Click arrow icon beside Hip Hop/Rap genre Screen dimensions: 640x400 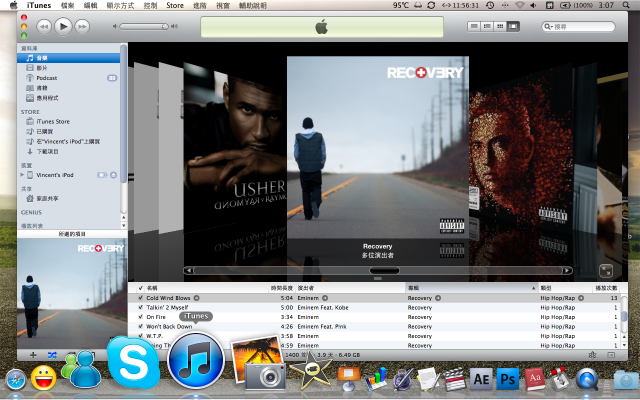581,298
